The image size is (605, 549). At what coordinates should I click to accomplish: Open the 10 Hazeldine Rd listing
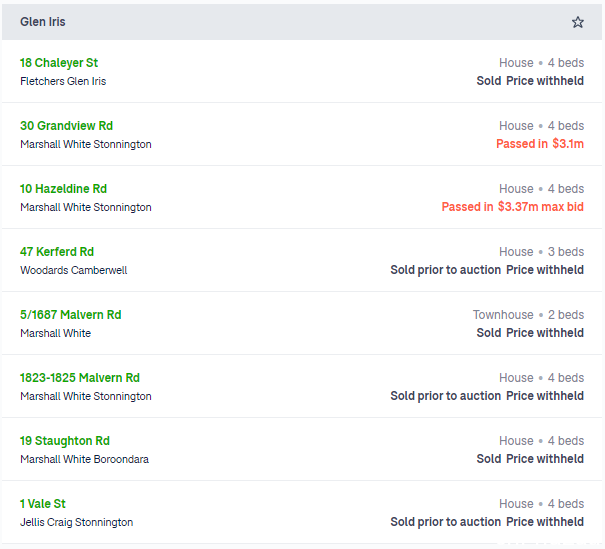[63, 189]
